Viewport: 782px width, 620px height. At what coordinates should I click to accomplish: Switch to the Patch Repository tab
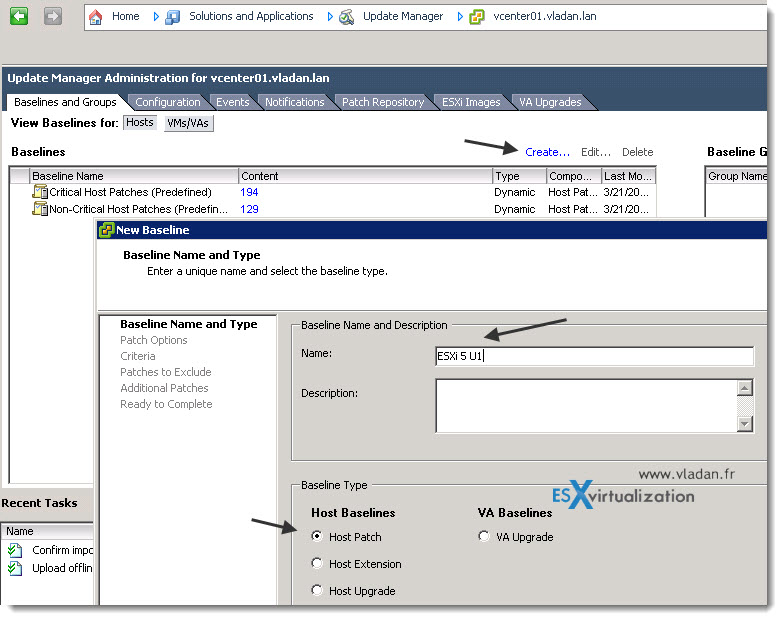click(383, 102)
